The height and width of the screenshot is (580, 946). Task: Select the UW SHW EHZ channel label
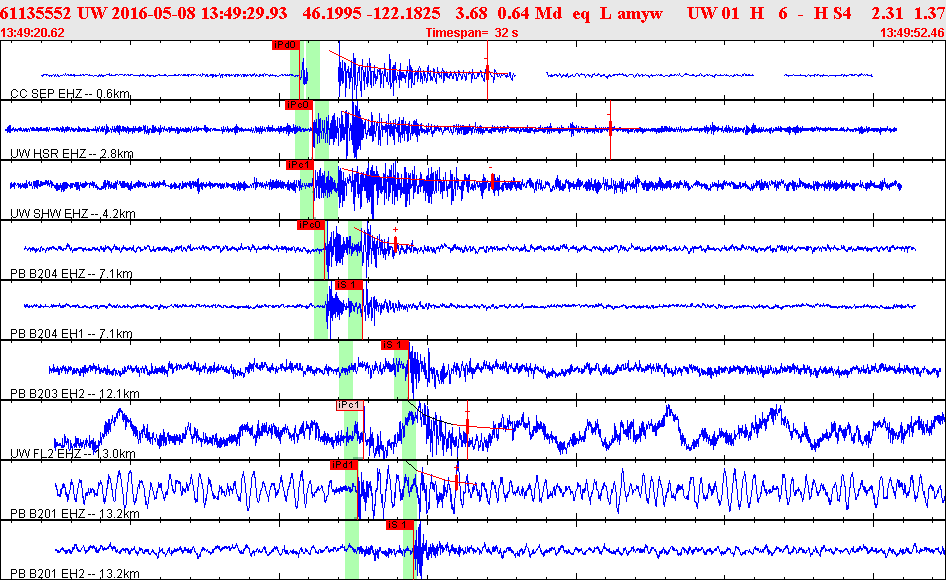coord(73,214)
